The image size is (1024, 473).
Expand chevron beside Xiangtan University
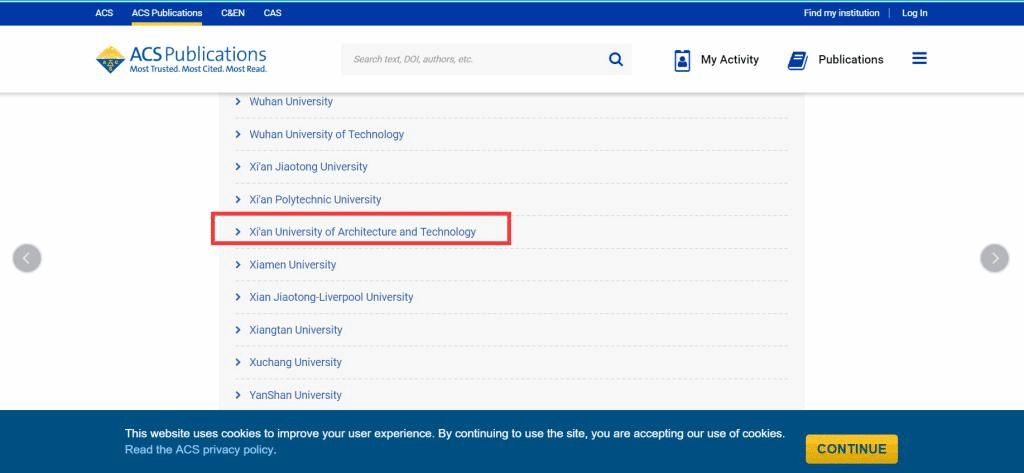(x=238, y=330)
